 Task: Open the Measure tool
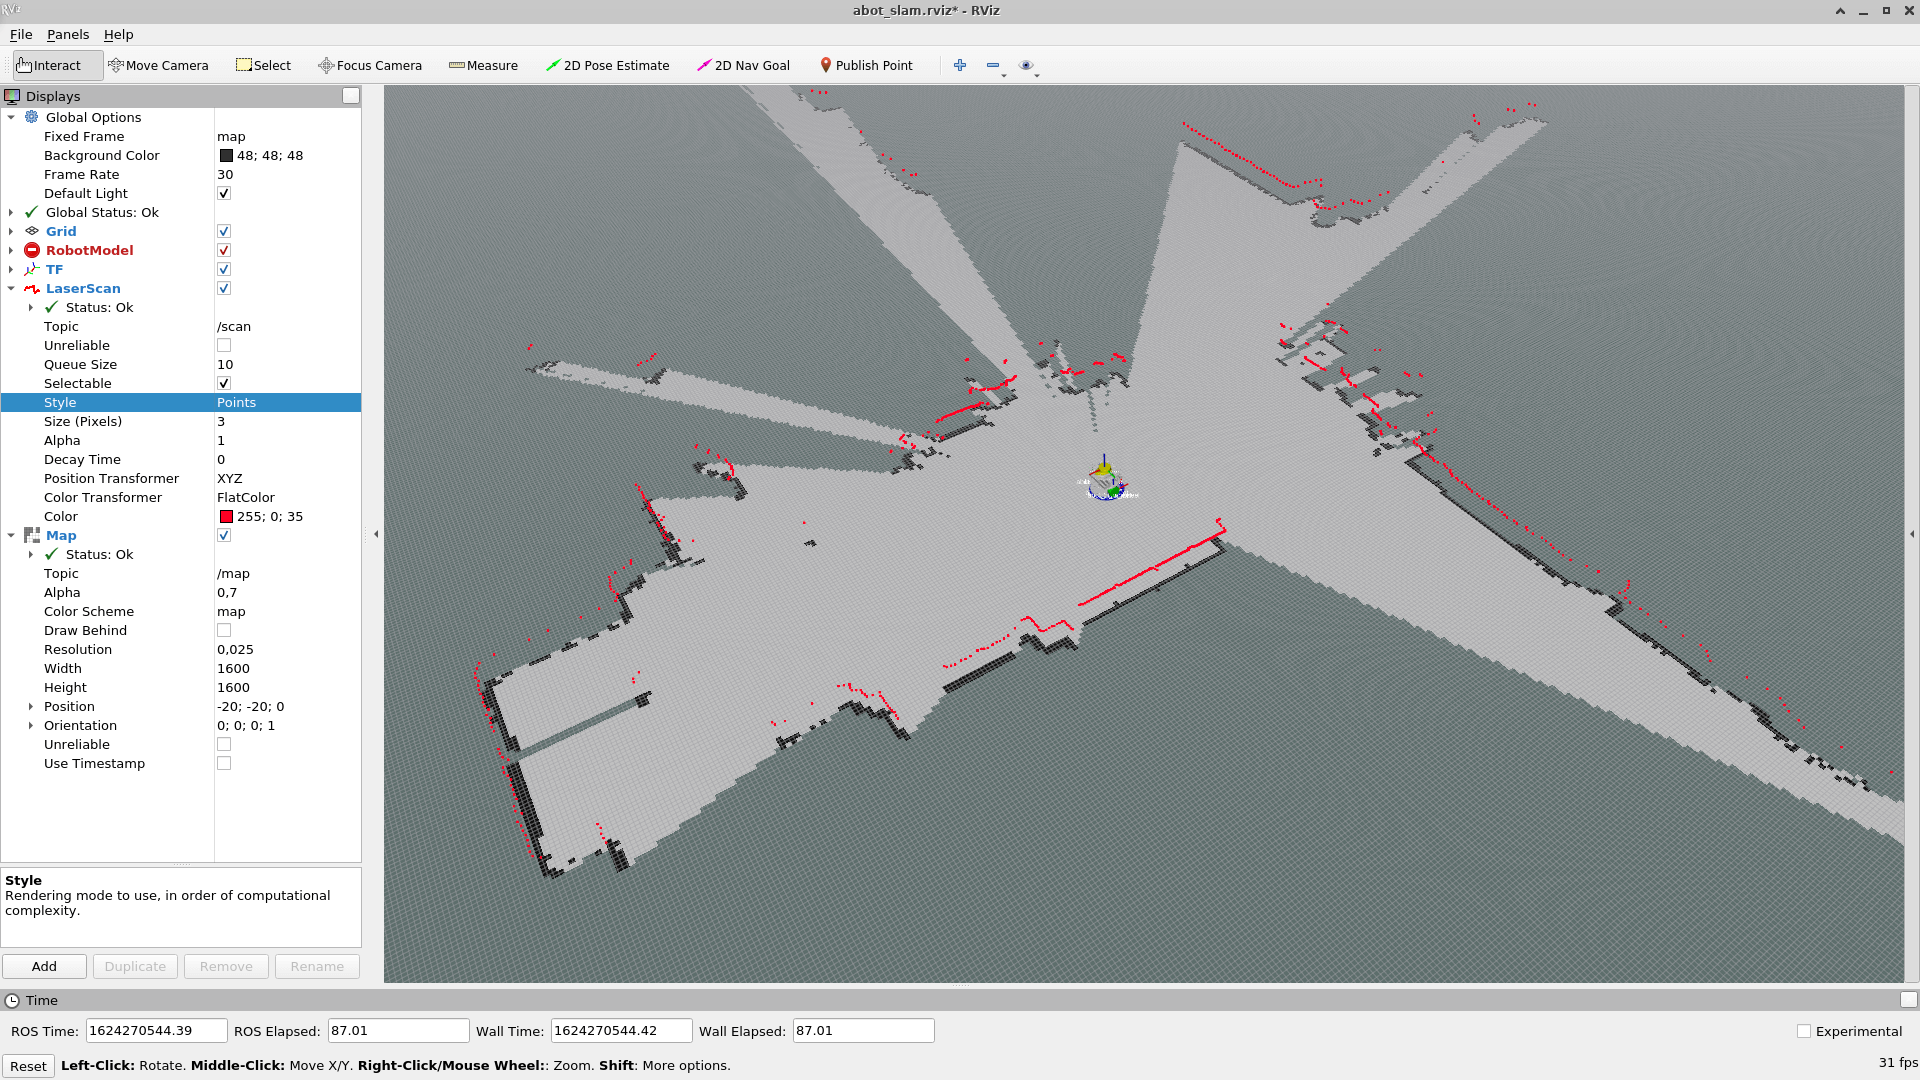tap(484, 65)
